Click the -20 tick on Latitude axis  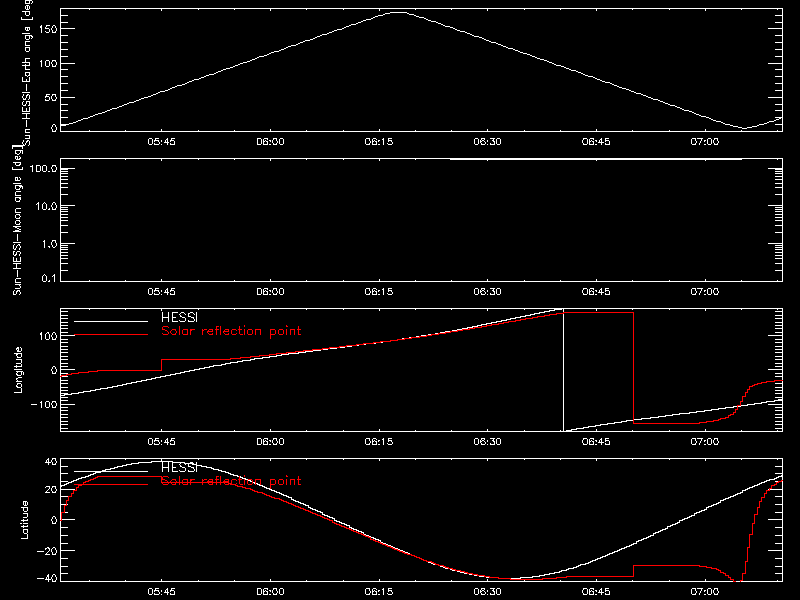coord(48,551)
